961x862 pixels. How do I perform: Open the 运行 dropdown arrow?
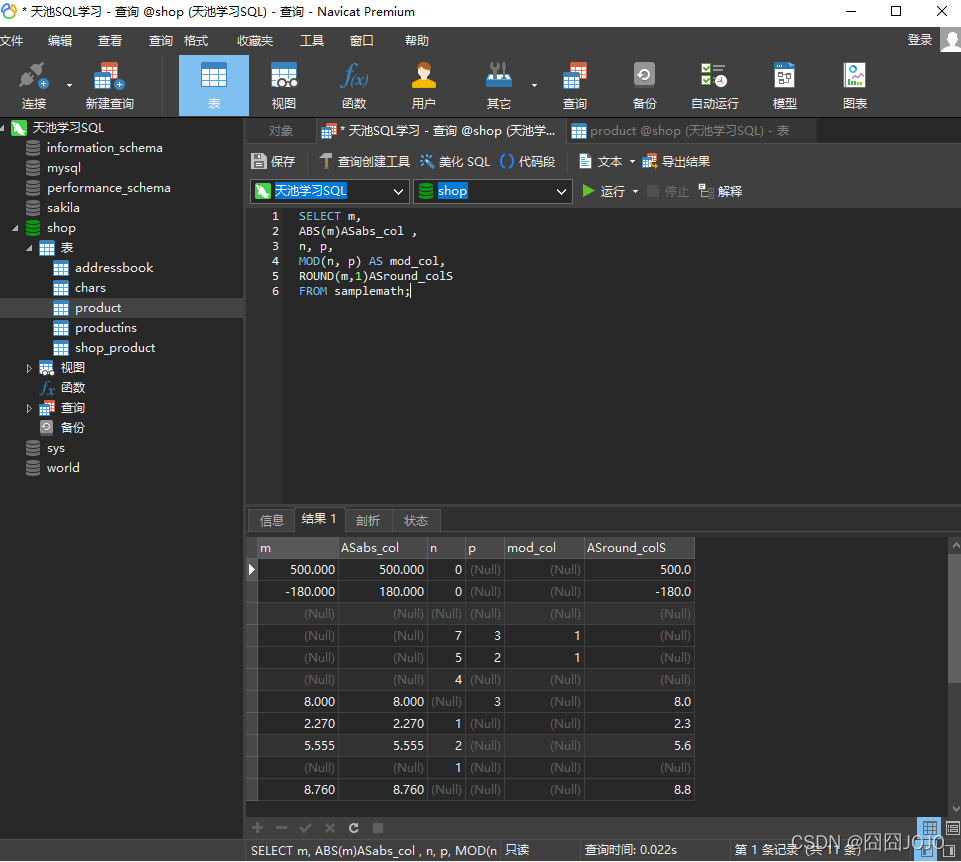click(635, 192)
